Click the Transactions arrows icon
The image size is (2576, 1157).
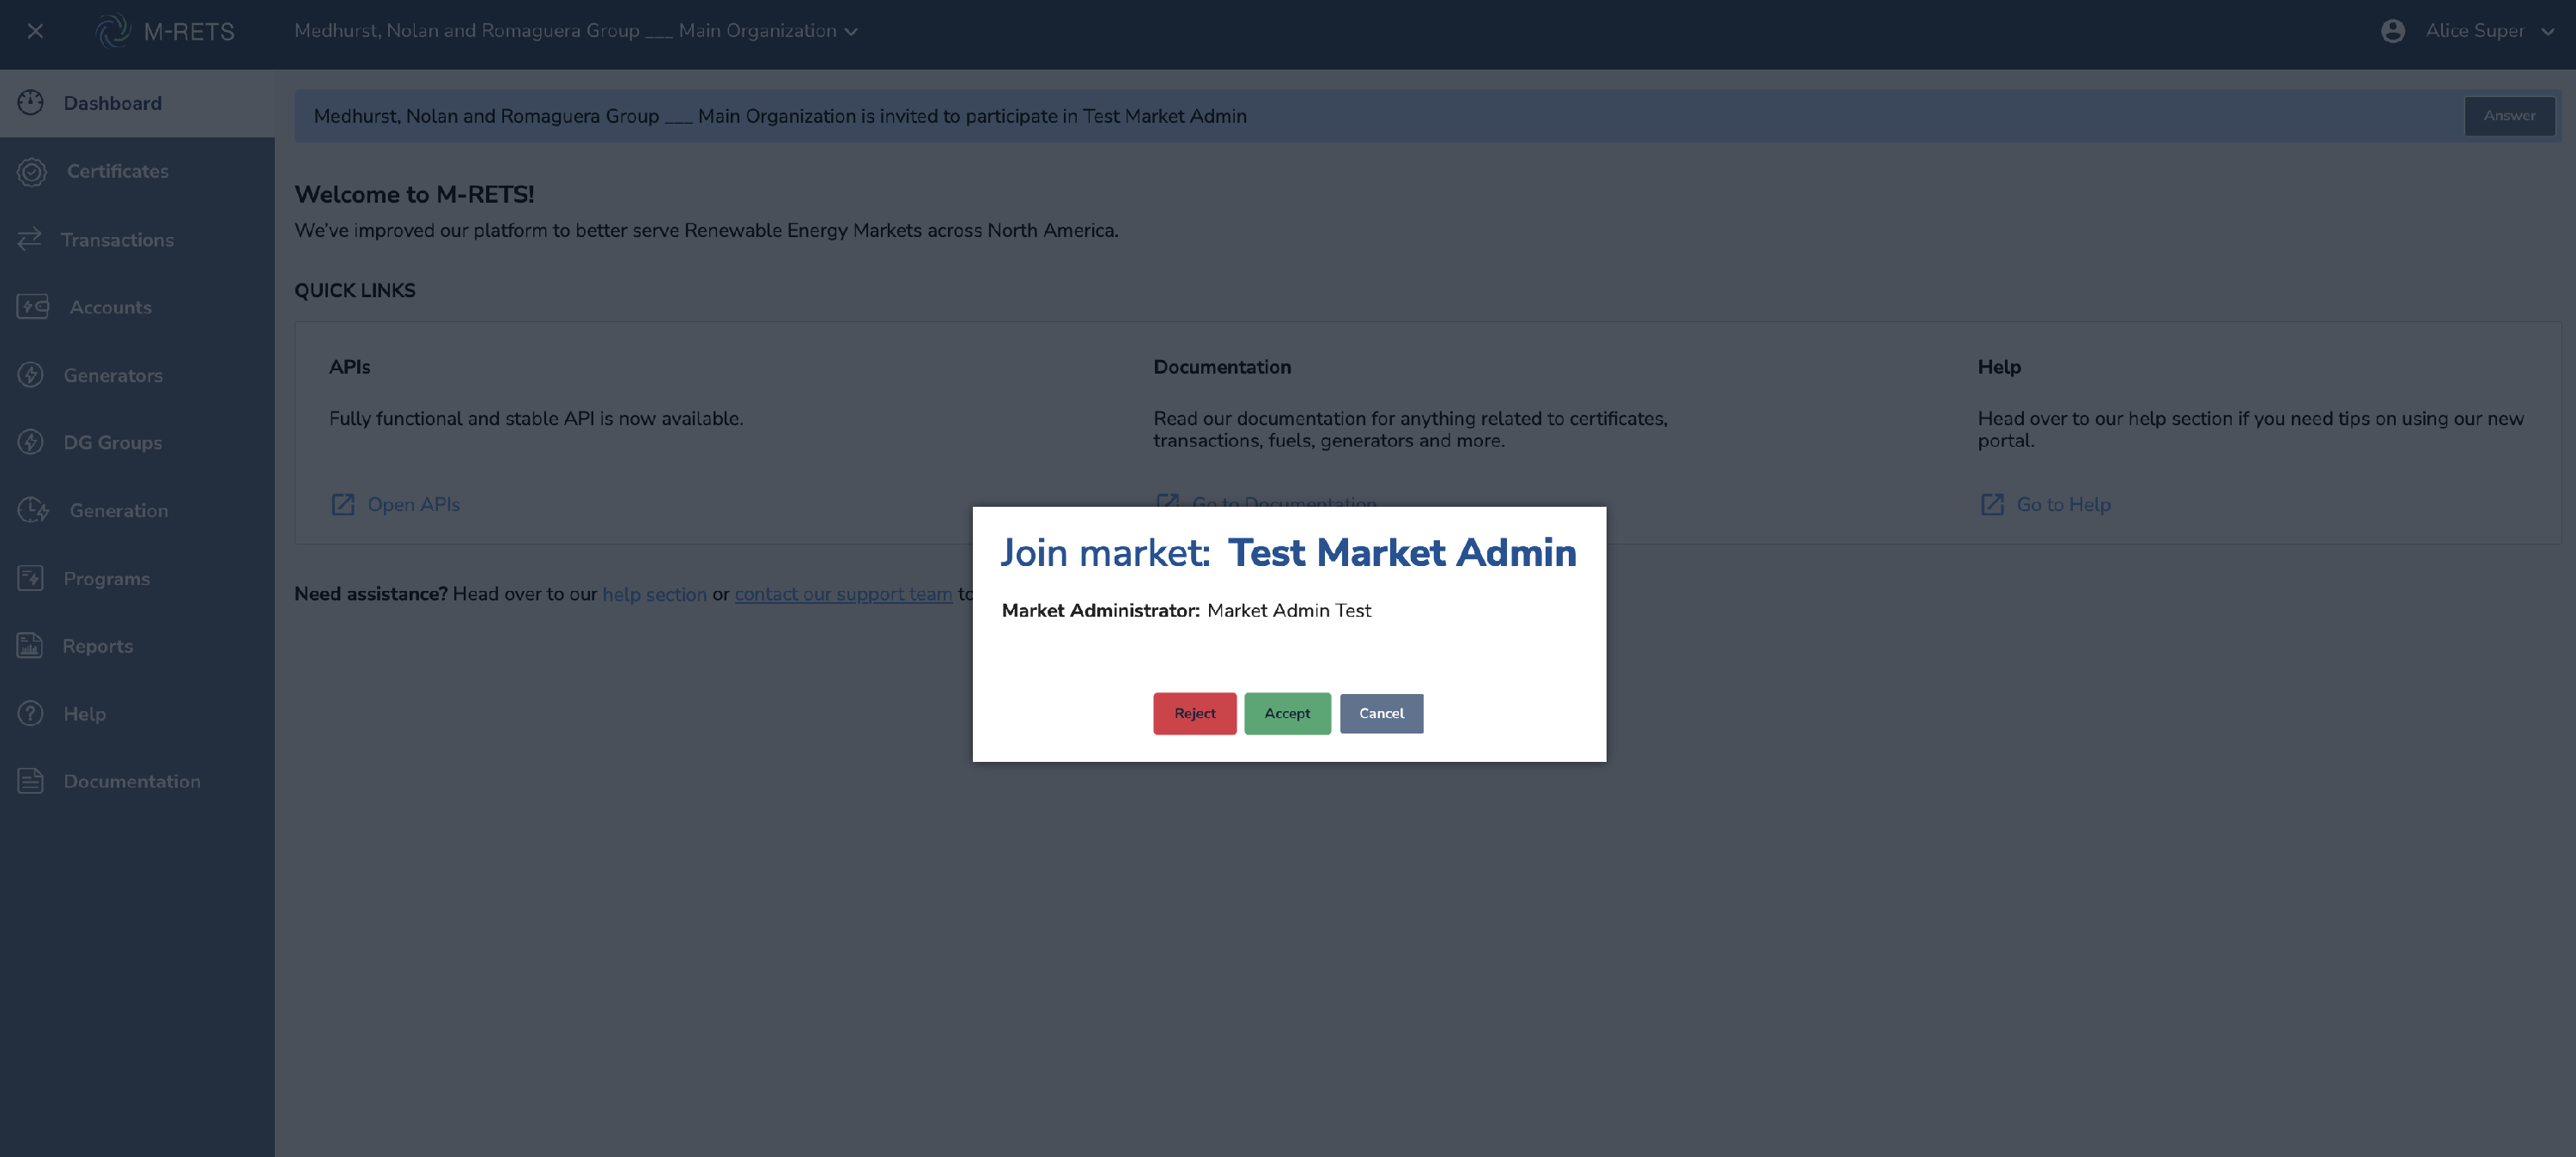29,239
